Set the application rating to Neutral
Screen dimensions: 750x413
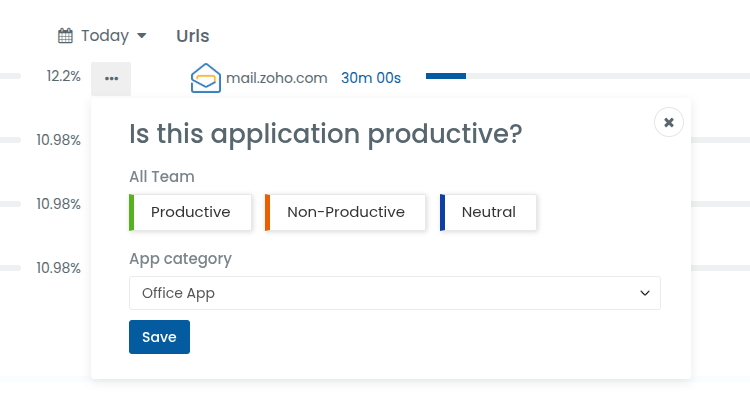(488, 212)
